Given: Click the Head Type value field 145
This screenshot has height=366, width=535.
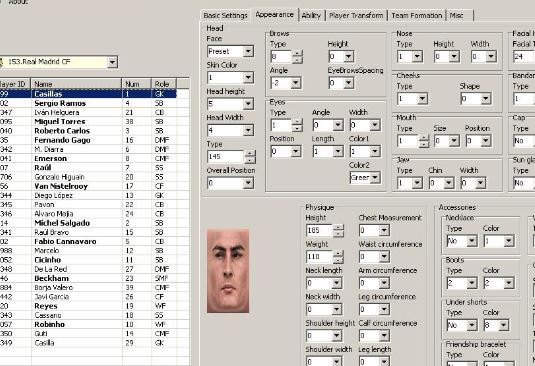Looking at the screenshot, I should pos(227,157).
